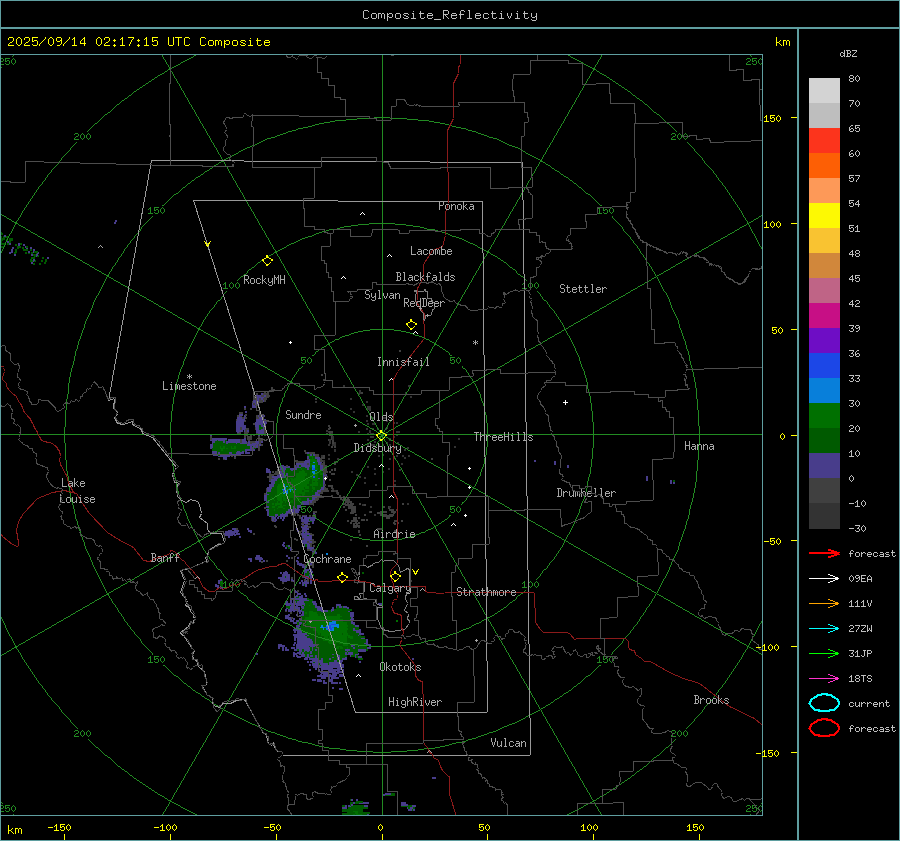Click the Cochrane label
This screenshot has width=900, height=841.
327,559
